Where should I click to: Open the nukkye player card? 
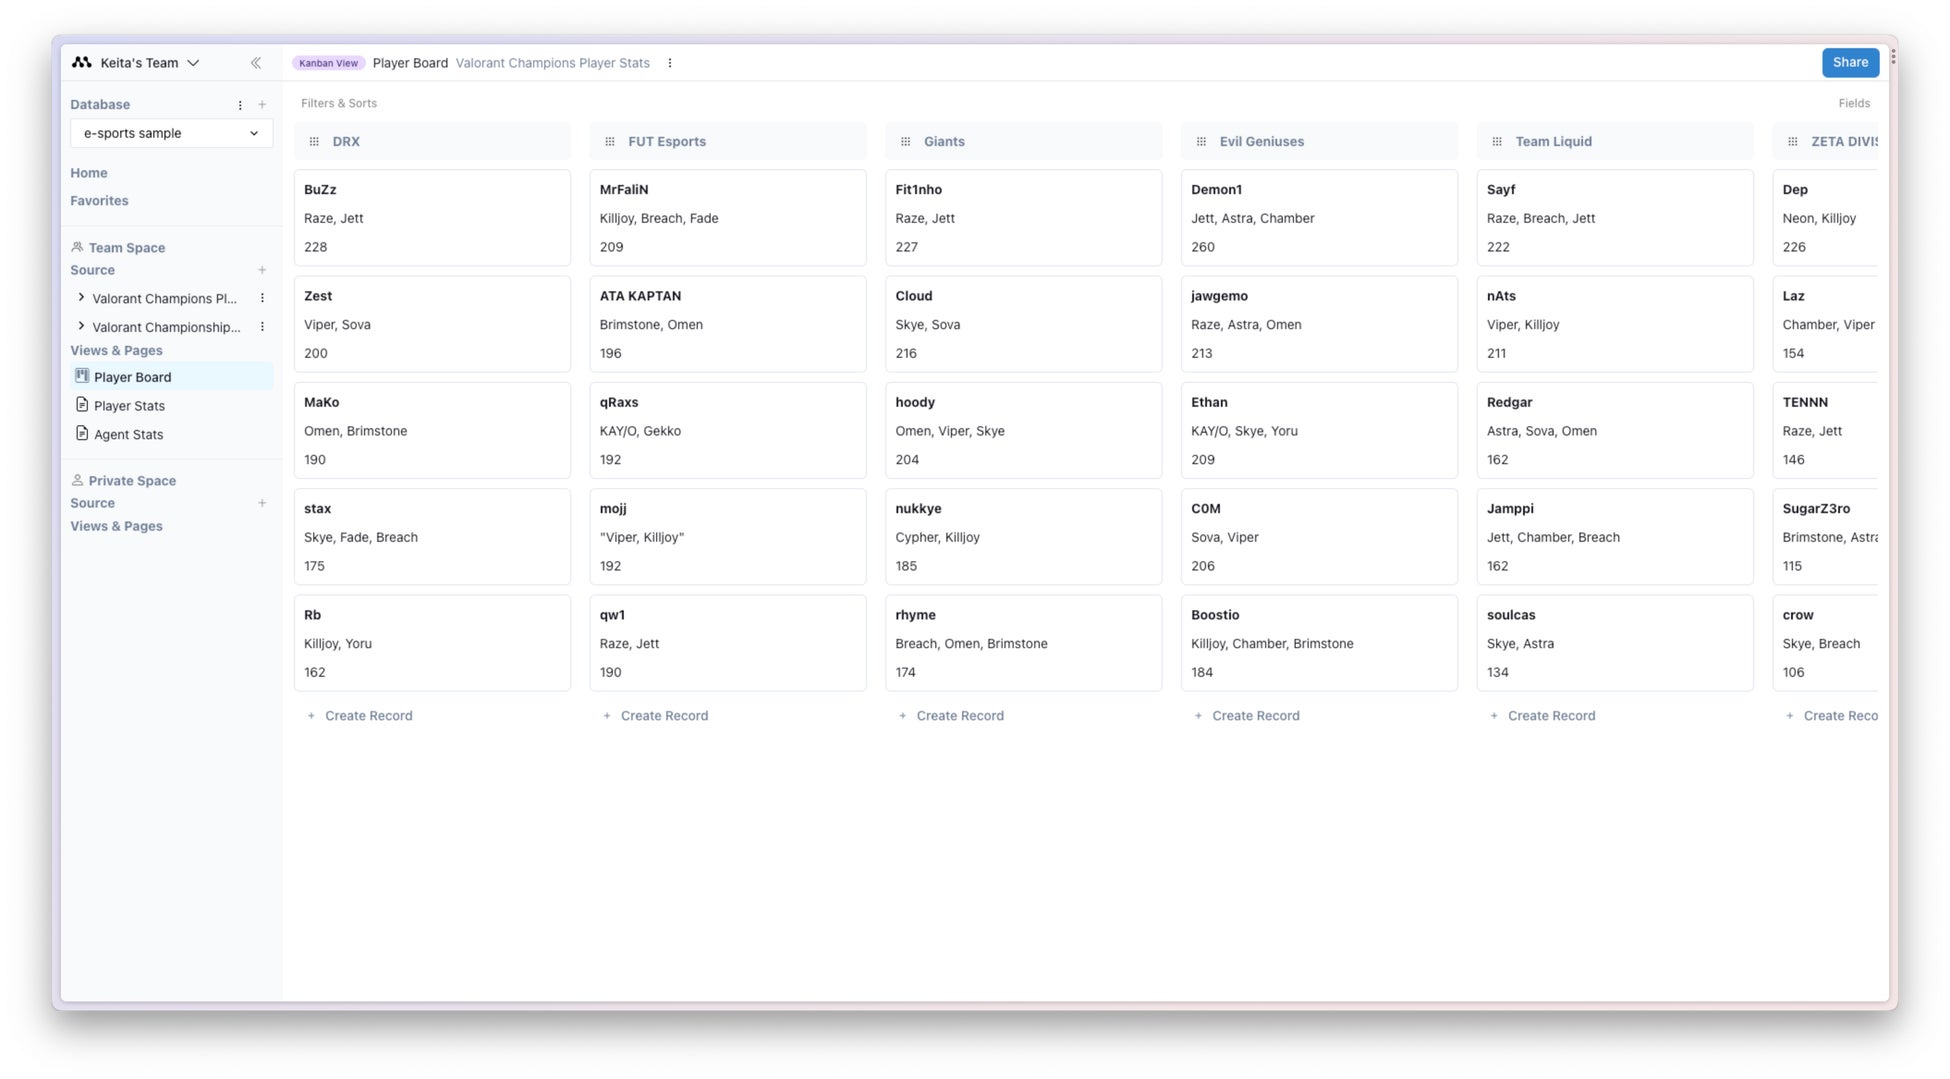pyautogui.click(x=1023, y=537)
